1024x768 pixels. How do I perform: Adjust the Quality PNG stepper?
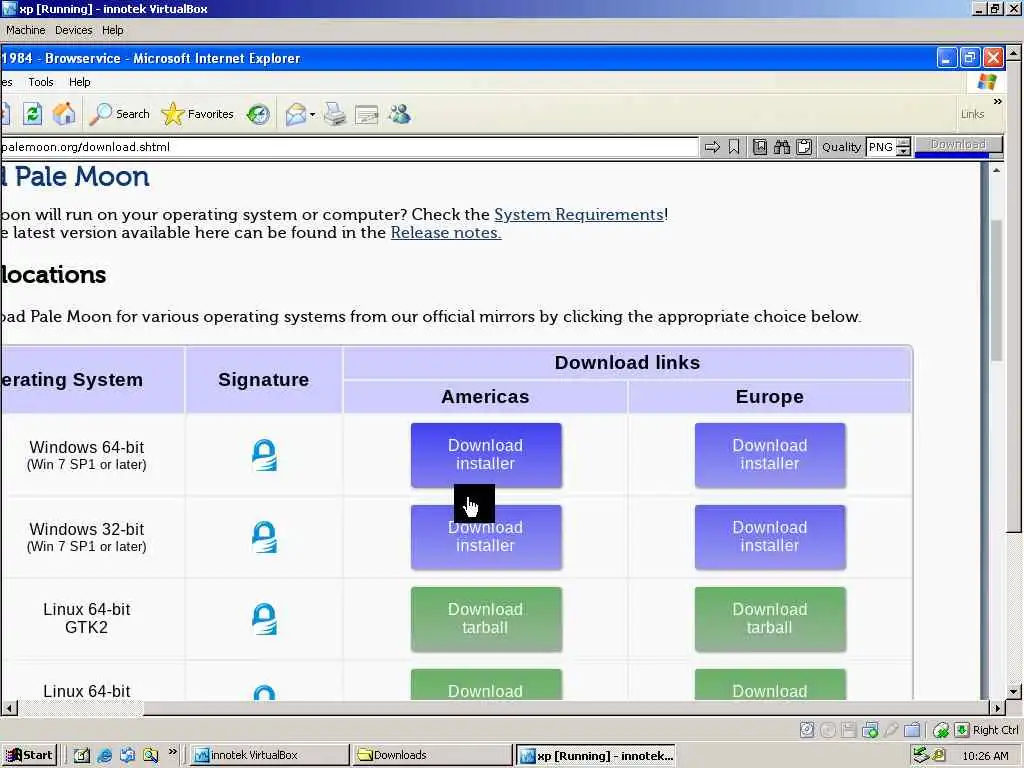(903, 147)
